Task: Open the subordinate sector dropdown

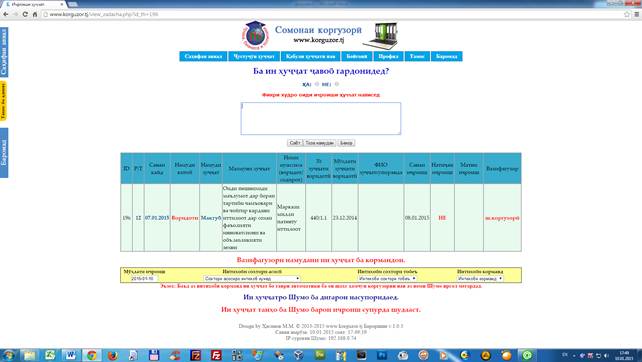Action: point(387,278)
